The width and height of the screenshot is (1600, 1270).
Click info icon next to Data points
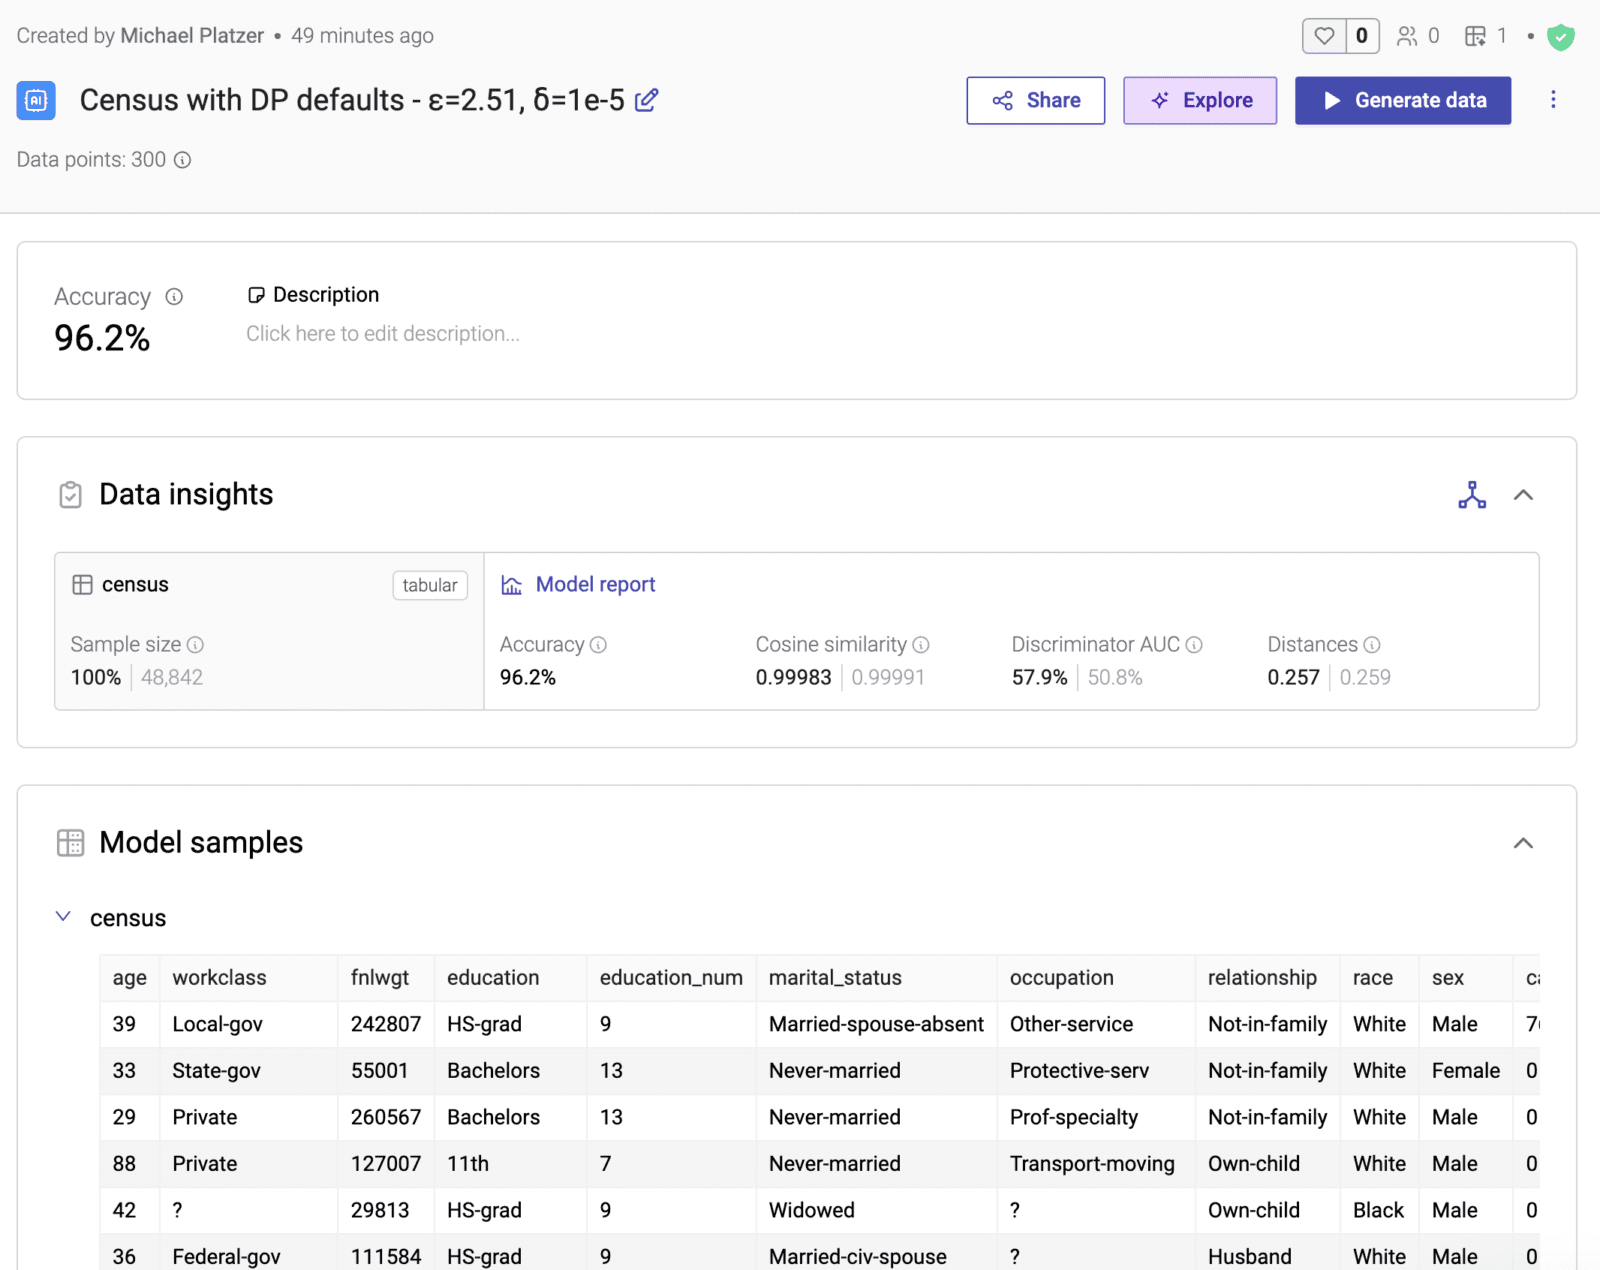pyautogui.click(x=182, y=160)
